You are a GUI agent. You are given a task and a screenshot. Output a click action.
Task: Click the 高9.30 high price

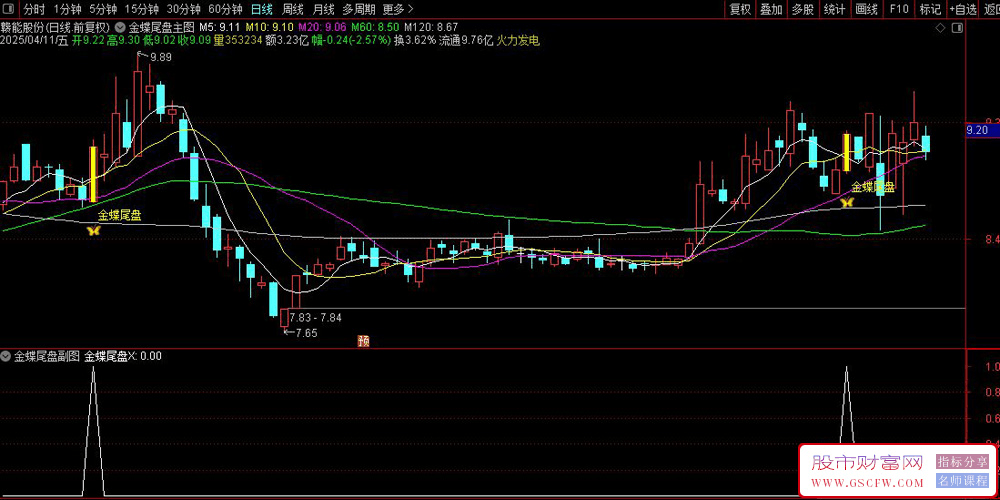[124, 41]
